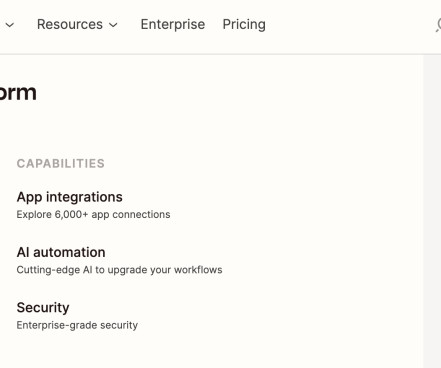Click the 'Enterprise-grade security' description
The width and height of the screenshot is (441, 368).
pyautogui.click(x=77, y=325)
